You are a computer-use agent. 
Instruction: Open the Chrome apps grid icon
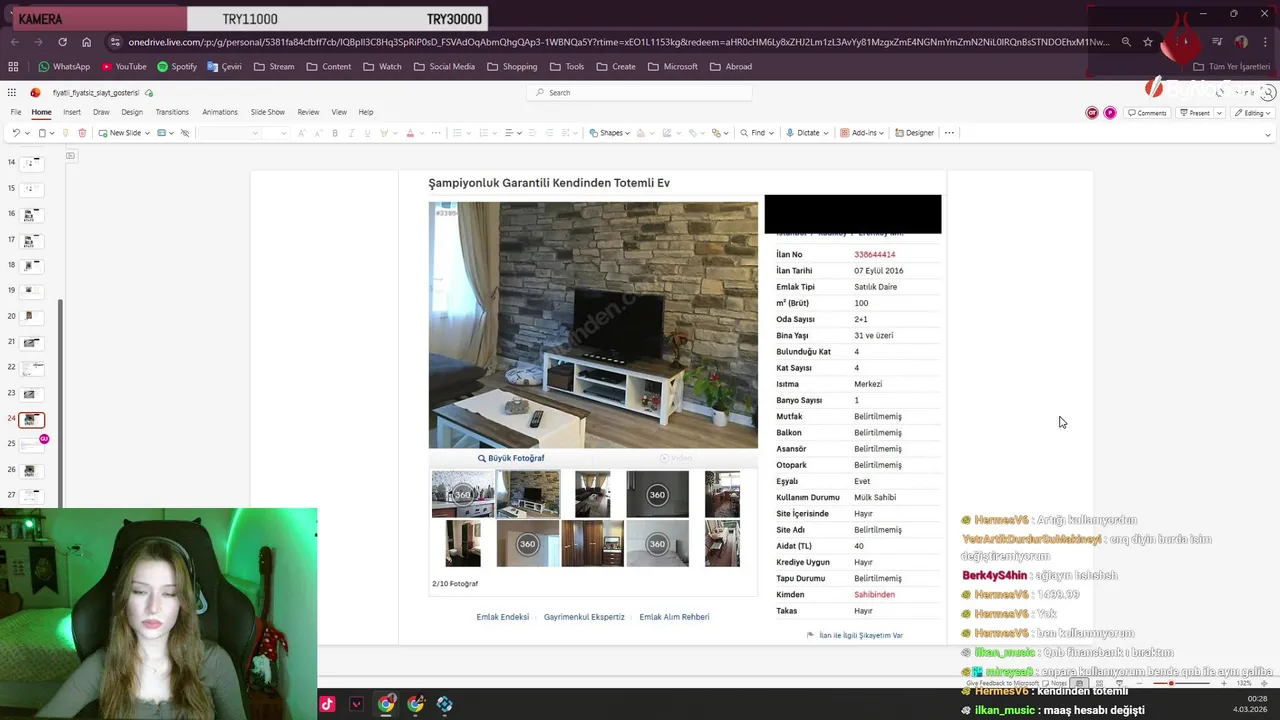[13, 67]
